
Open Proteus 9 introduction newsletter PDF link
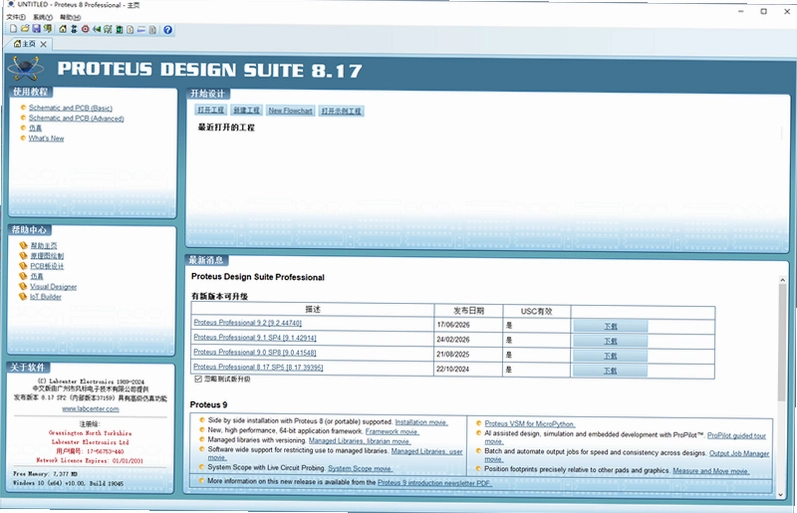point(435,483)
